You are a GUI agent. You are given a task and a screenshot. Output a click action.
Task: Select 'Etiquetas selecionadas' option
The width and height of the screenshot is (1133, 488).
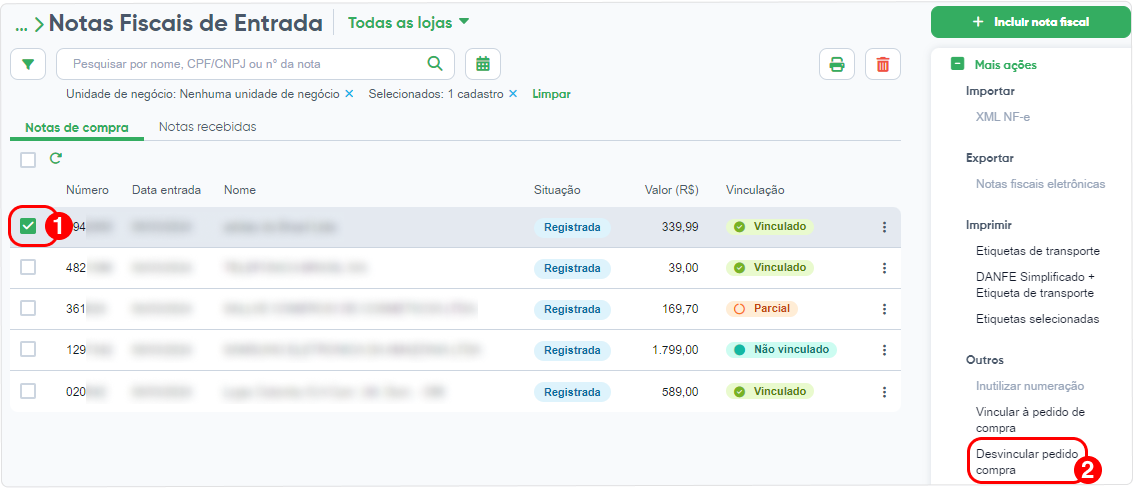(x=1038, y=319)
